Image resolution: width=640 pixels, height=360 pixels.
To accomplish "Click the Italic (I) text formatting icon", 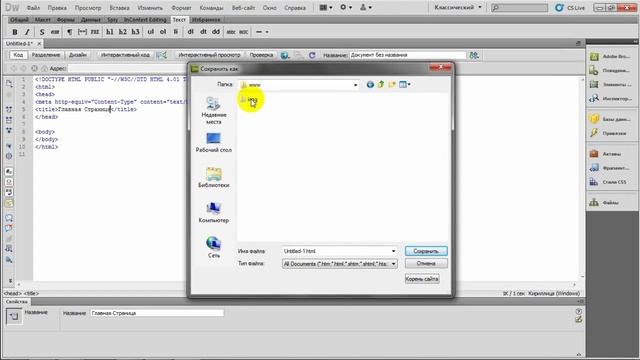I will [27, 32].
